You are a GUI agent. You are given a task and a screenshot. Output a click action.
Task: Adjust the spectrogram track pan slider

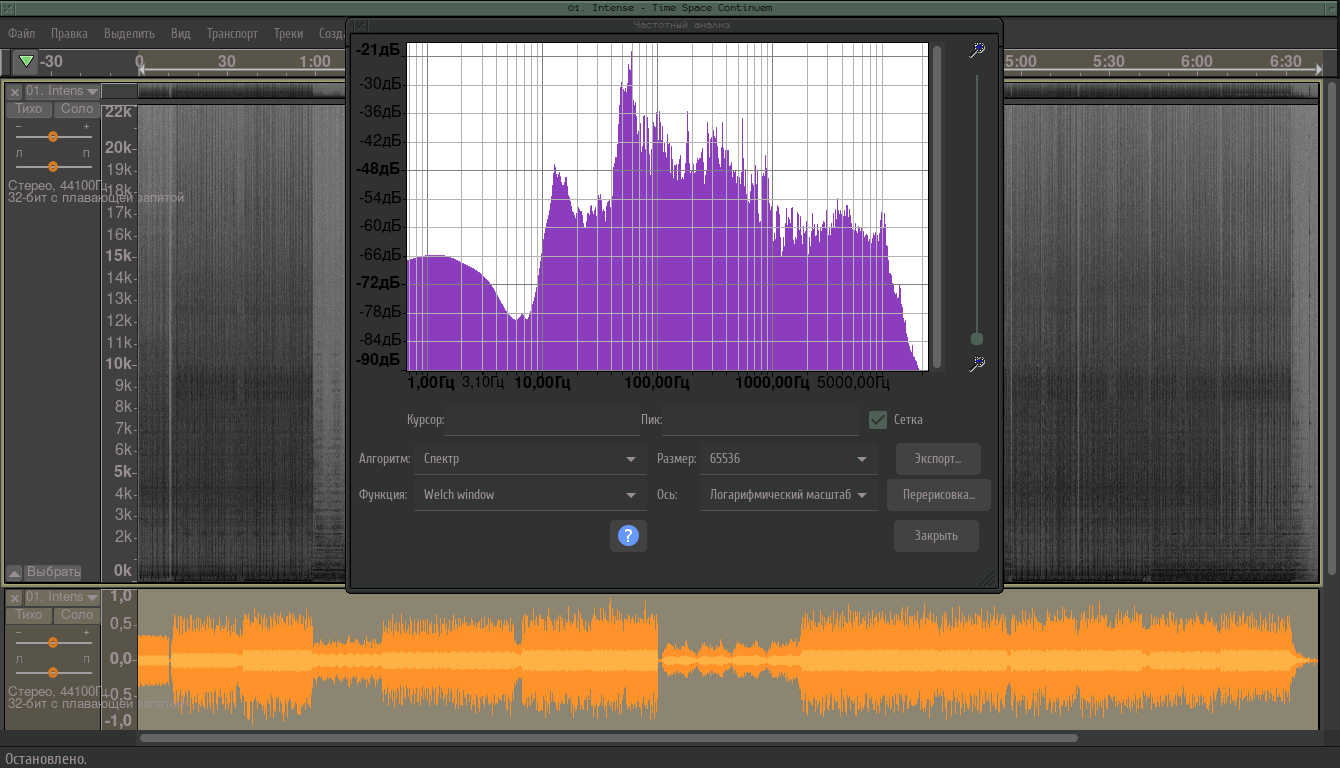coord(53,166)
